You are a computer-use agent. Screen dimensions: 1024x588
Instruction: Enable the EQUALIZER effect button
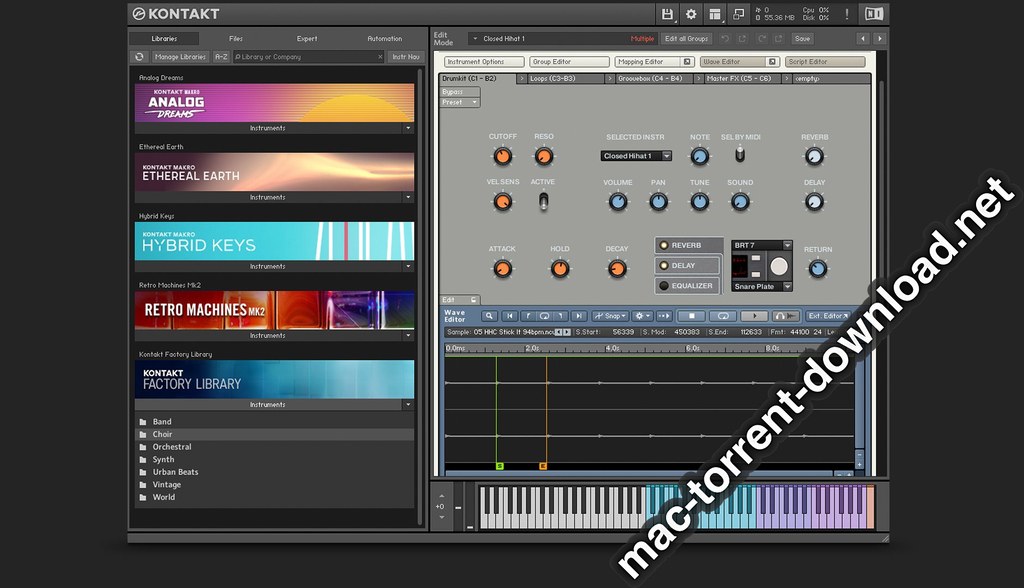pyautogui.click(x=688, y=286)
